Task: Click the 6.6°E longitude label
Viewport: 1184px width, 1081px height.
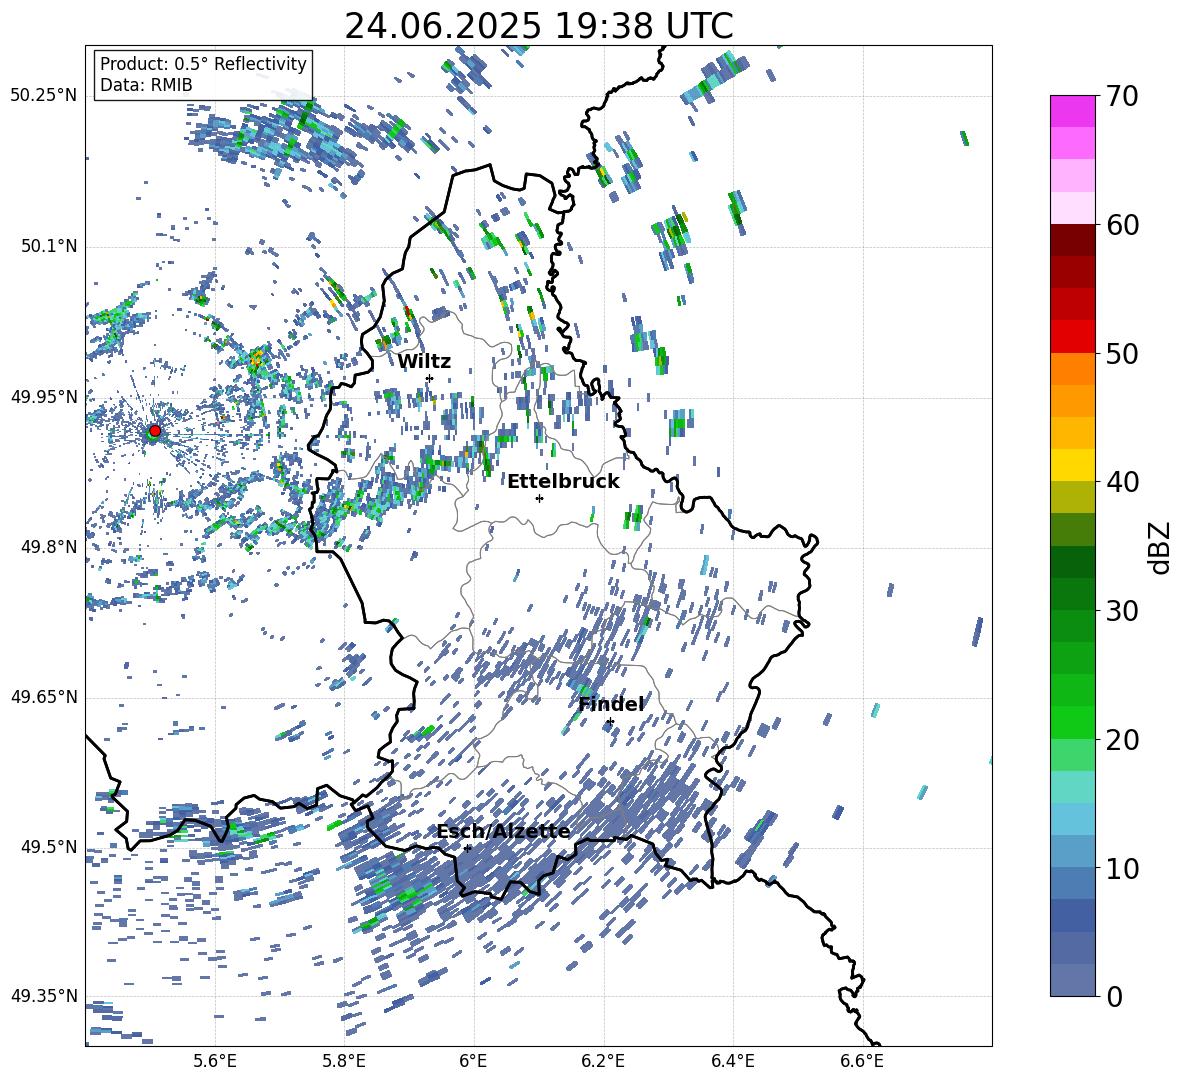Action: 862,1061
